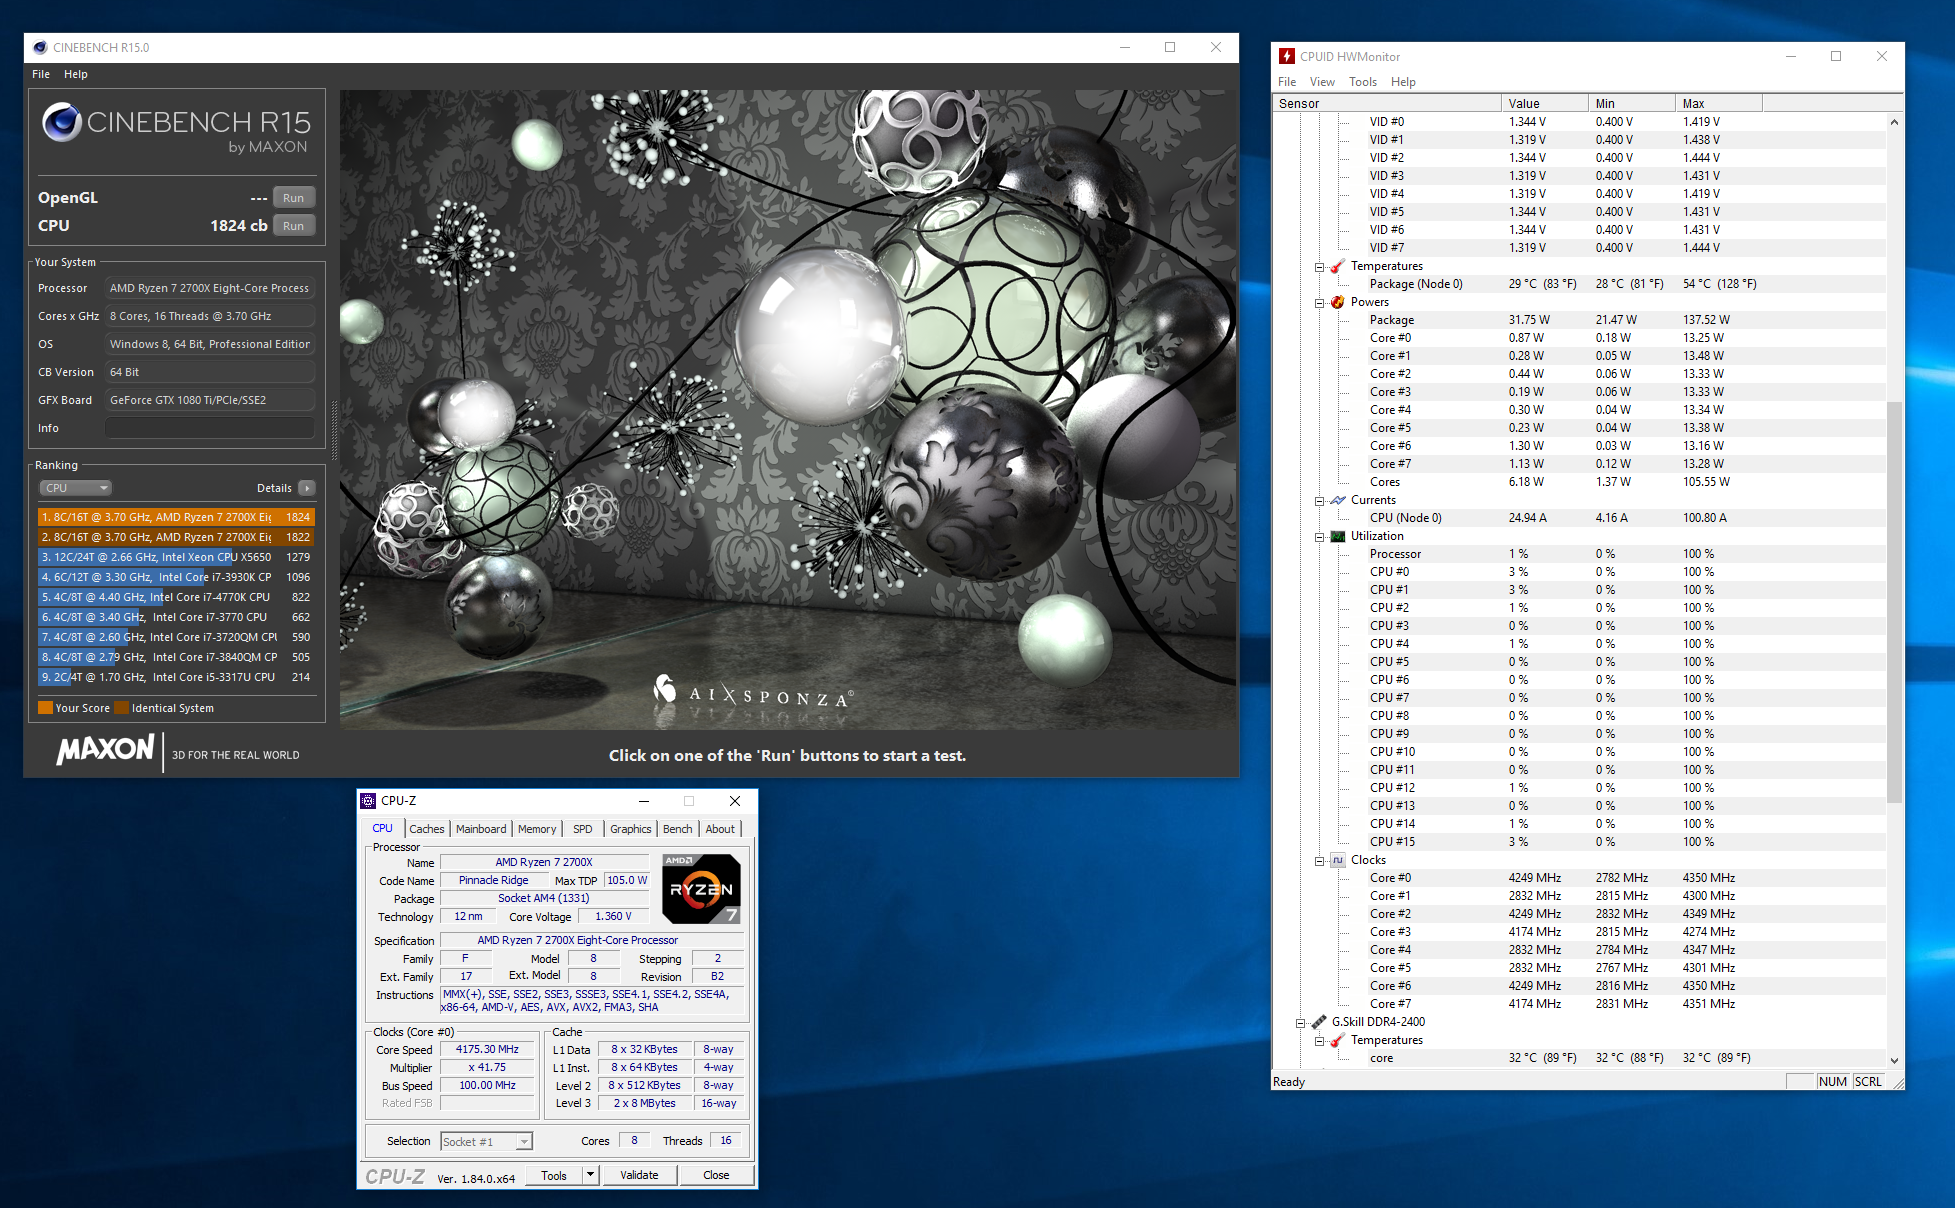
Task: Collapse the Clocks node in HWMonitor
Action: tap(1320, 861)
